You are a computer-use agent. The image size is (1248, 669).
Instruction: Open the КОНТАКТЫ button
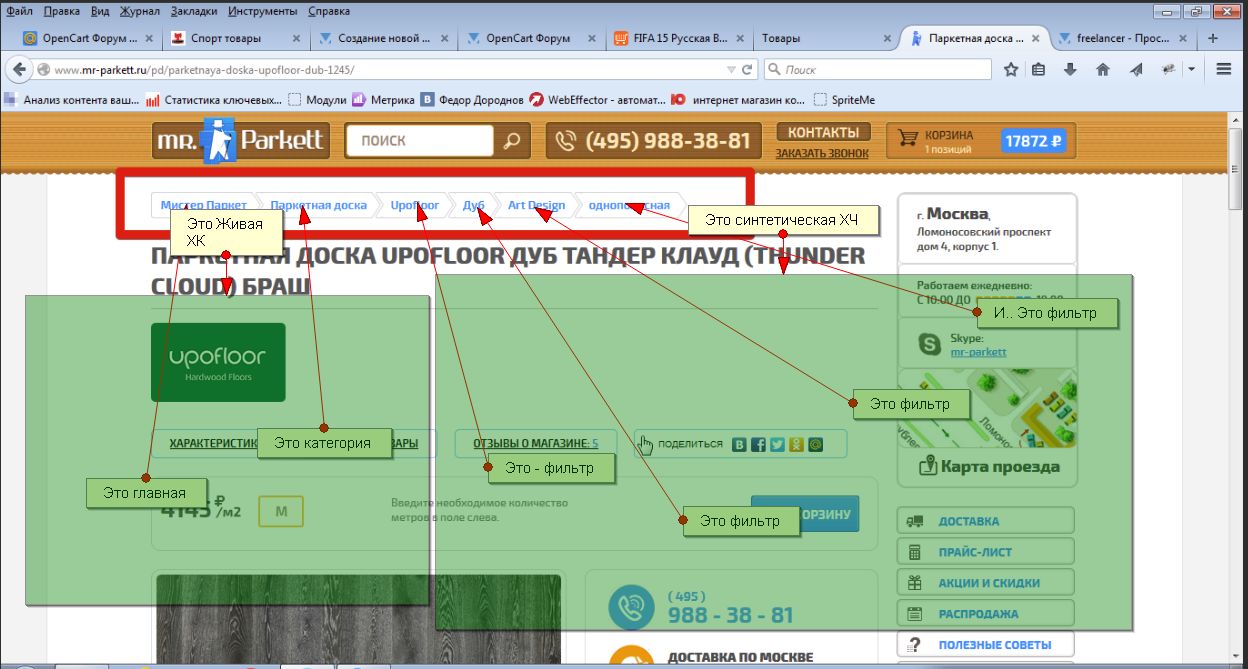pyautogui.click(x=823, y=132)
